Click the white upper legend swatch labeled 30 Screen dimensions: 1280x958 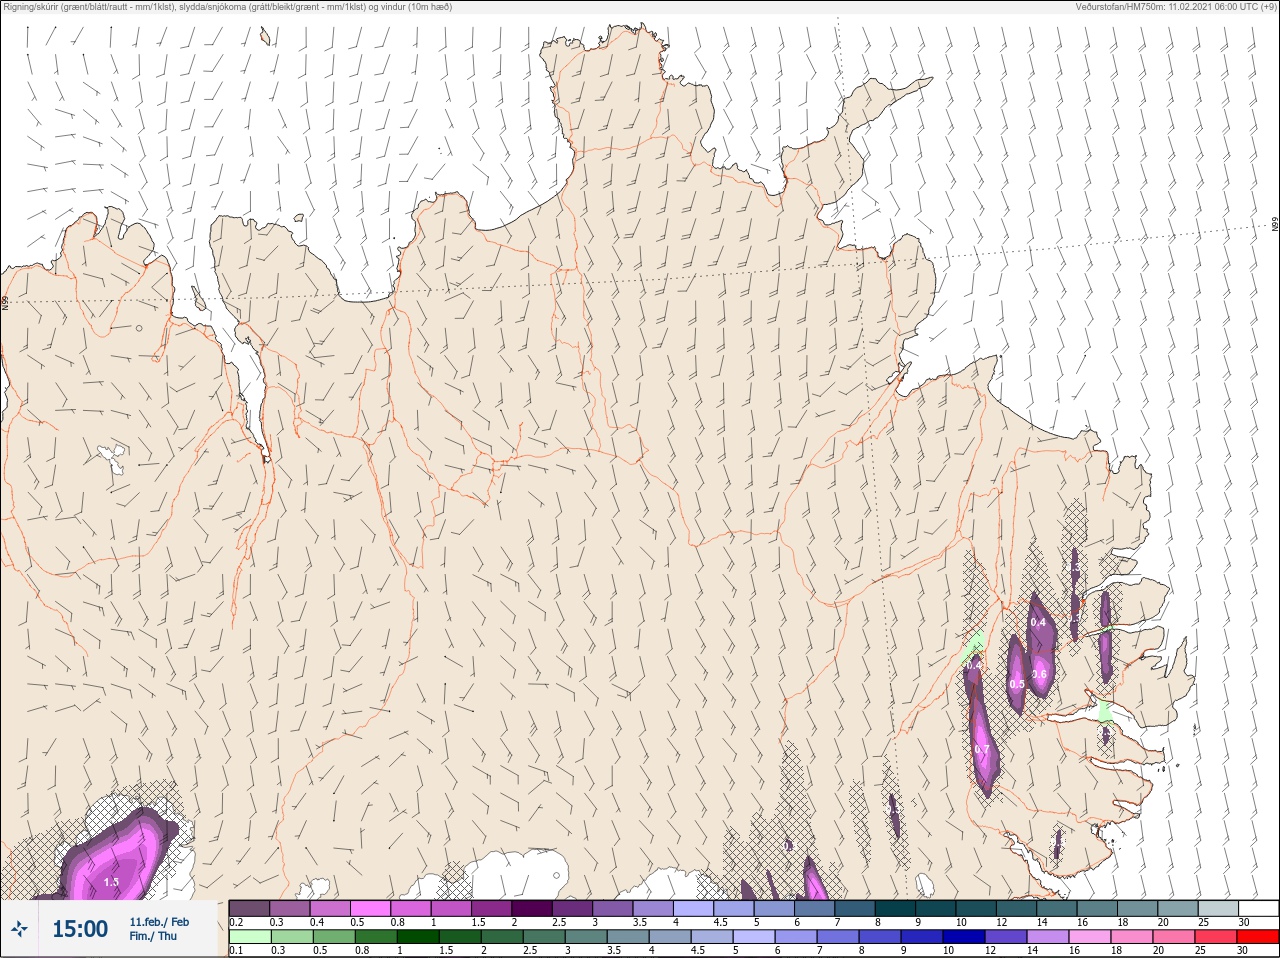point(1259,908)
